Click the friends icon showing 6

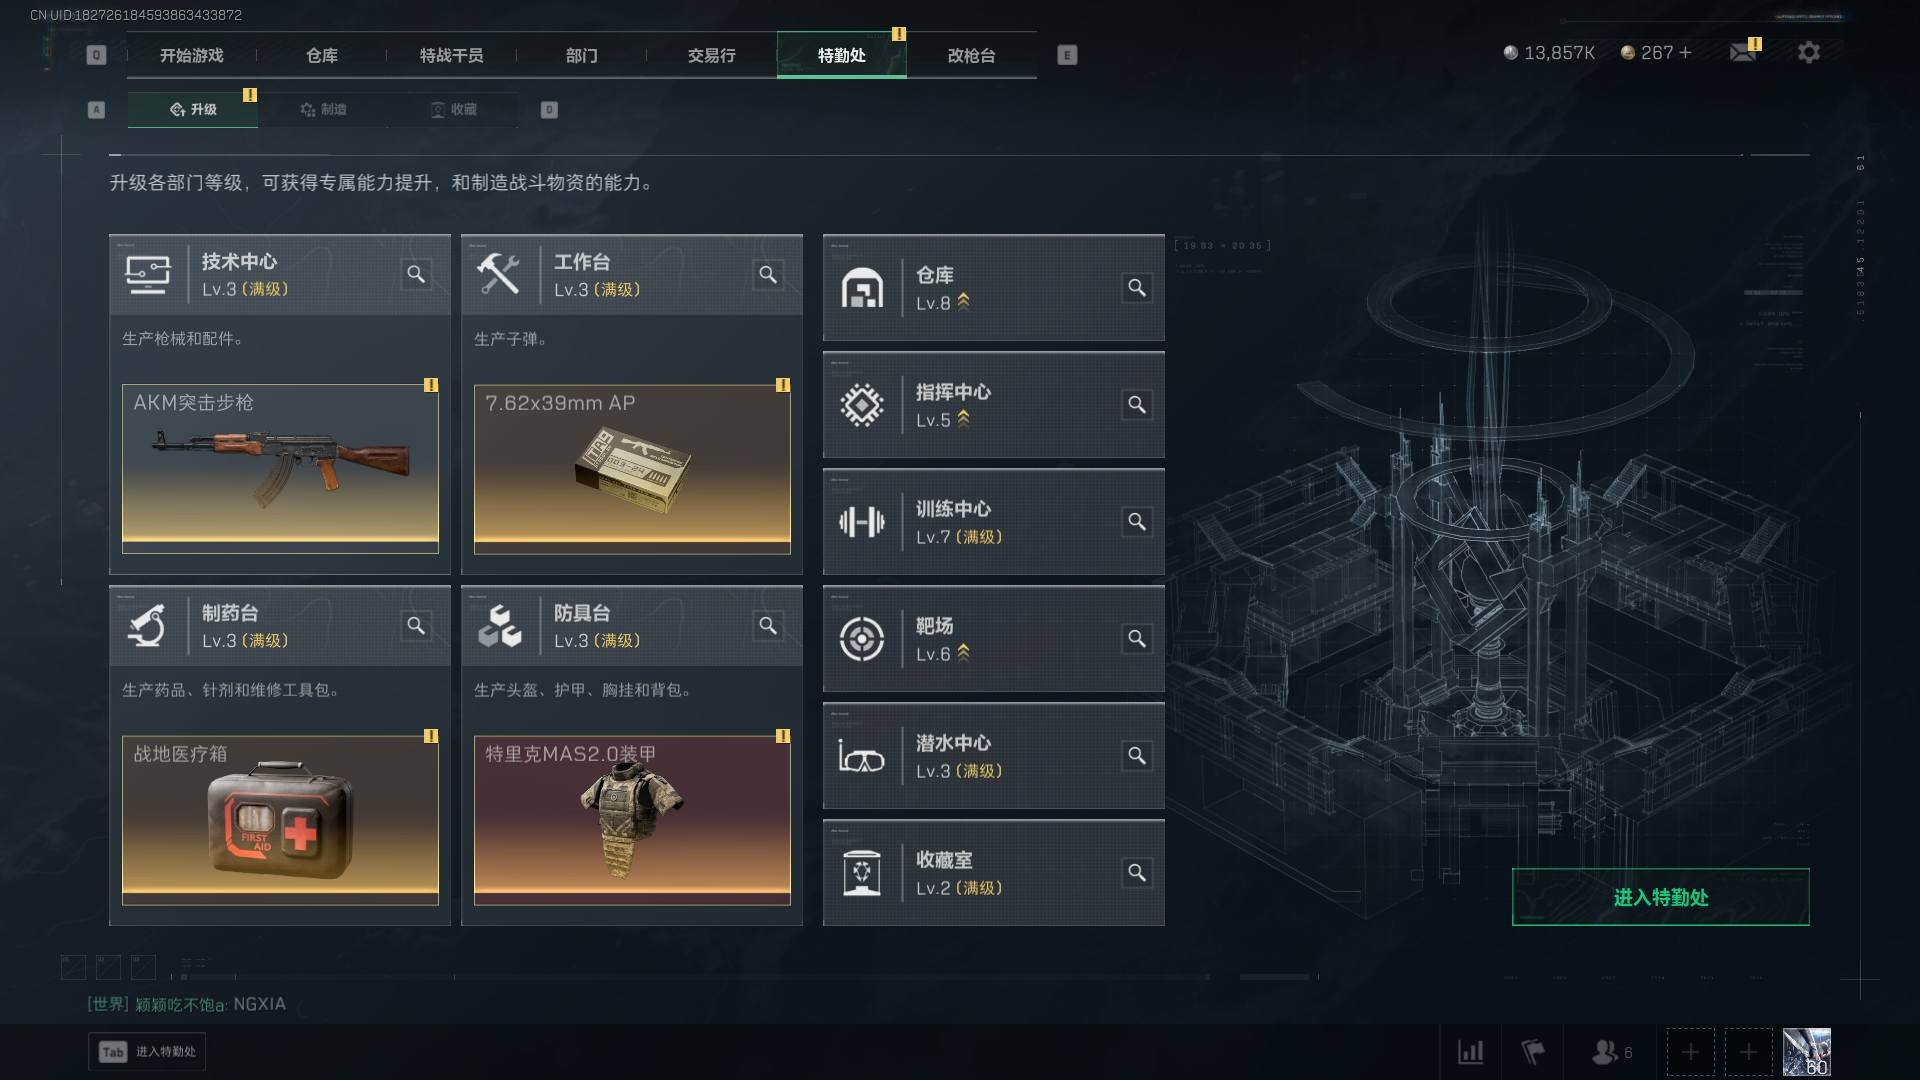point(1611,1052)
